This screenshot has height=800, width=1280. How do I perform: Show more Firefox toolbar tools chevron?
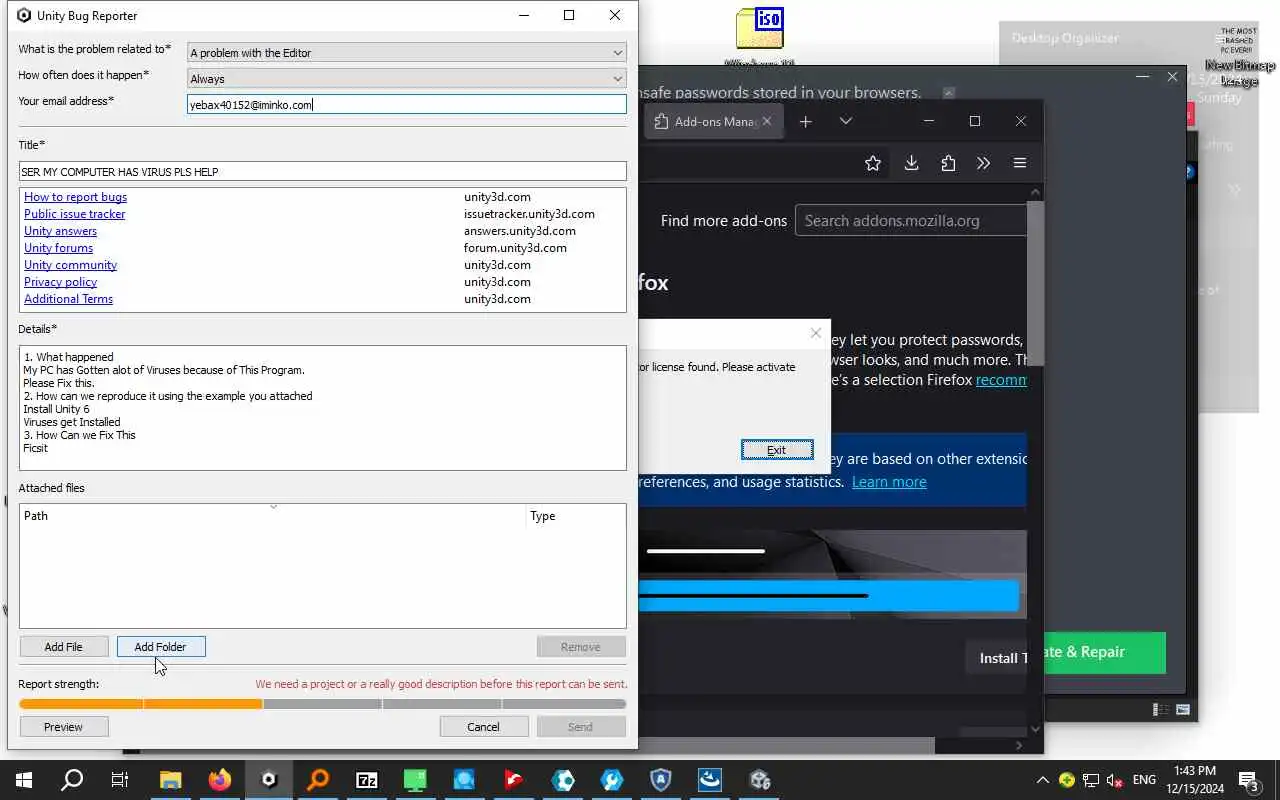coord(983,163)
